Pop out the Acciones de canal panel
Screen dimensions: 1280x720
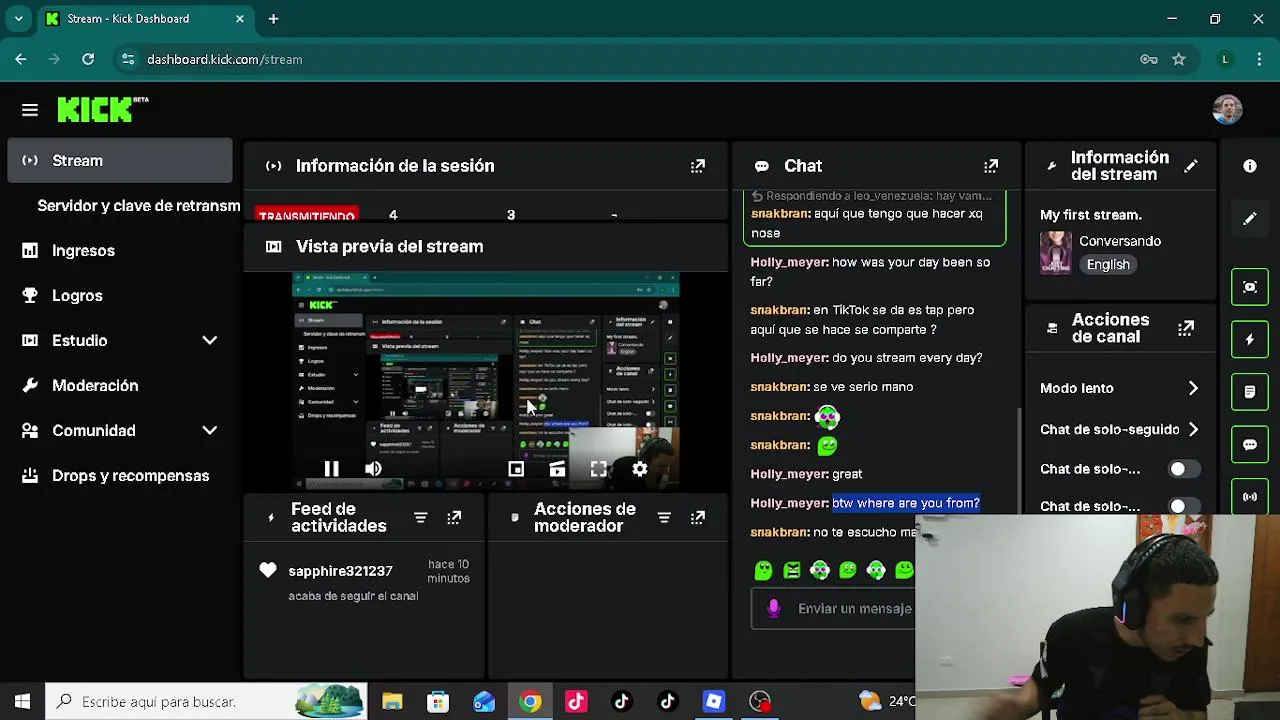[x=1186, y=328]
